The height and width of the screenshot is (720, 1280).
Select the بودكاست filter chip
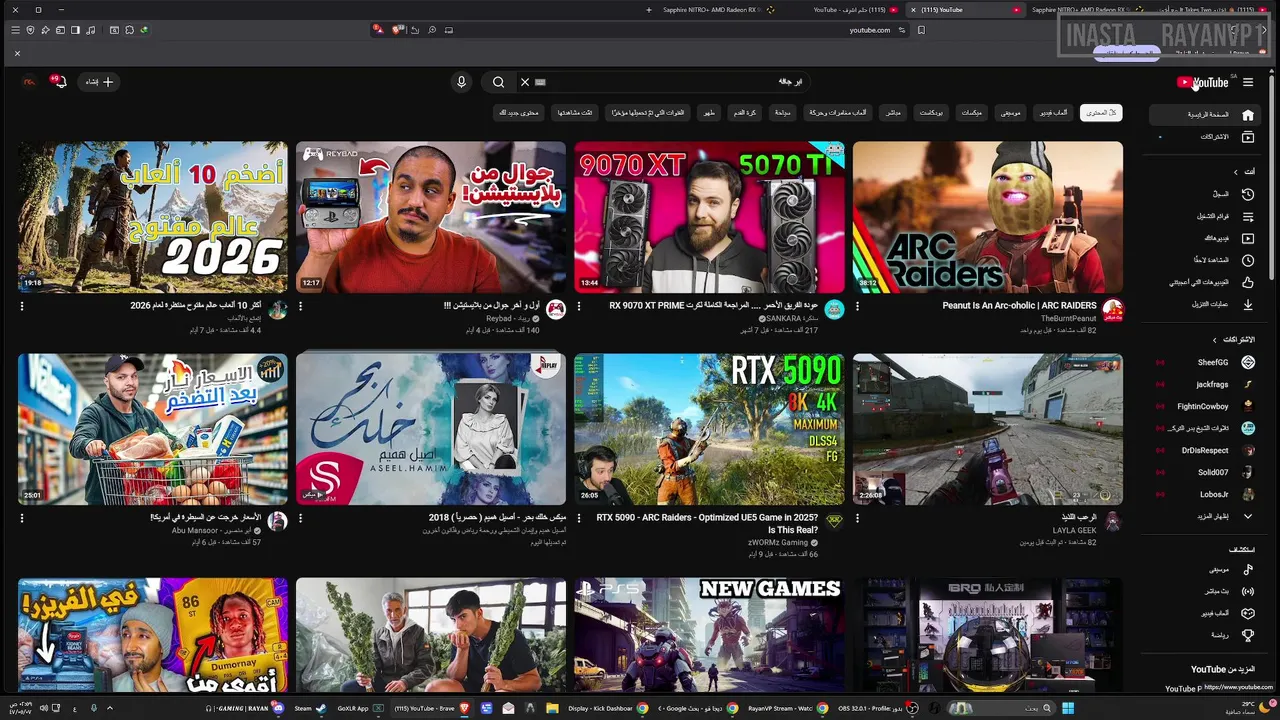tap(932, 113)
